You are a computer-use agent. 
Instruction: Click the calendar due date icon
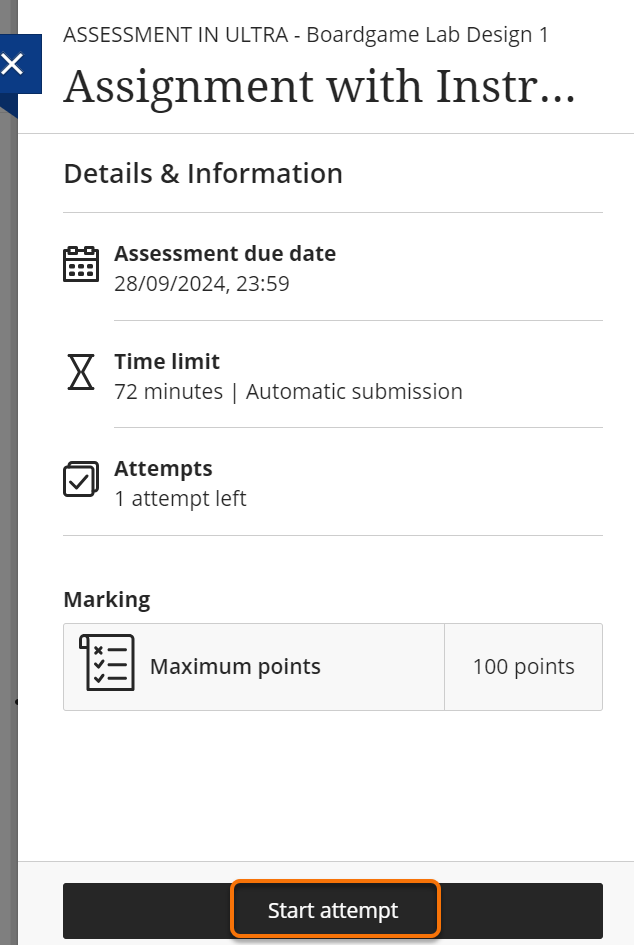[x=81, y=264]
